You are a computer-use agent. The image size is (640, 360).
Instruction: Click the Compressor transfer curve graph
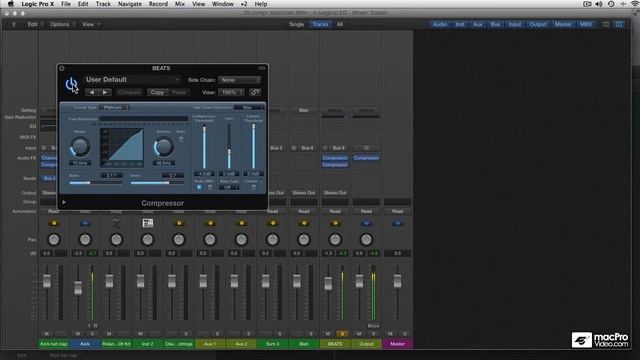(122, 148)
